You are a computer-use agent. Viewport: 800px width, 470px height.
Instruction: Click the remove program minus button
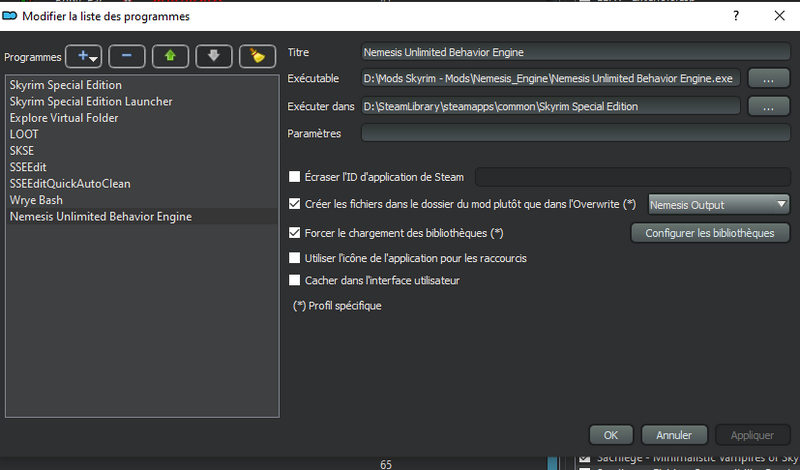tap(126, 57)
